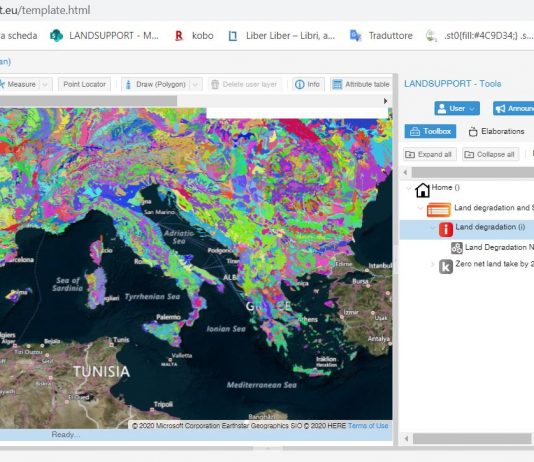Click the gears icon beside Land Degradation N...
Image resolution: width=534 pixels, height=462 pixels.
click(457, 248)
